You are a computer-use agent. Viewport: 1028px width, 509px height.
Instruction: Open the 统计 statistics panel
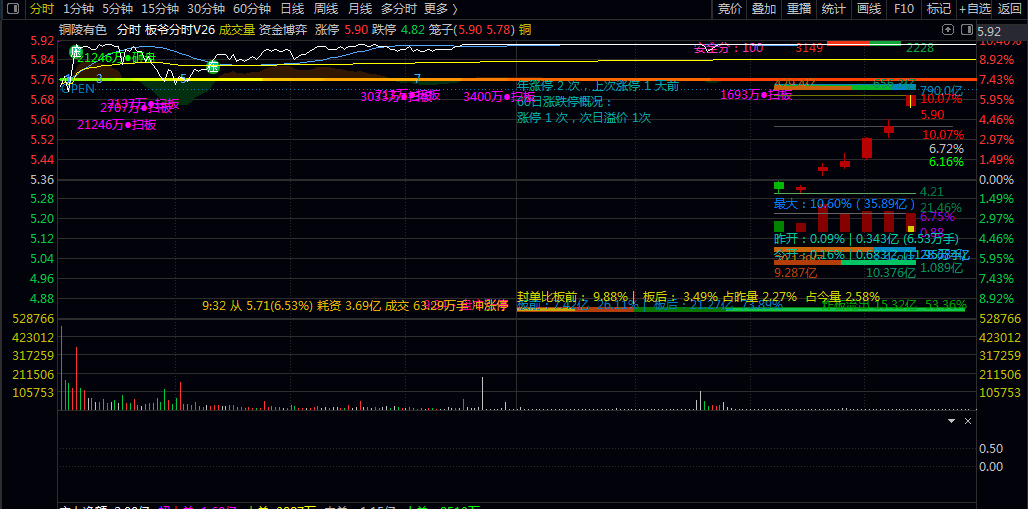click(833, 9)
